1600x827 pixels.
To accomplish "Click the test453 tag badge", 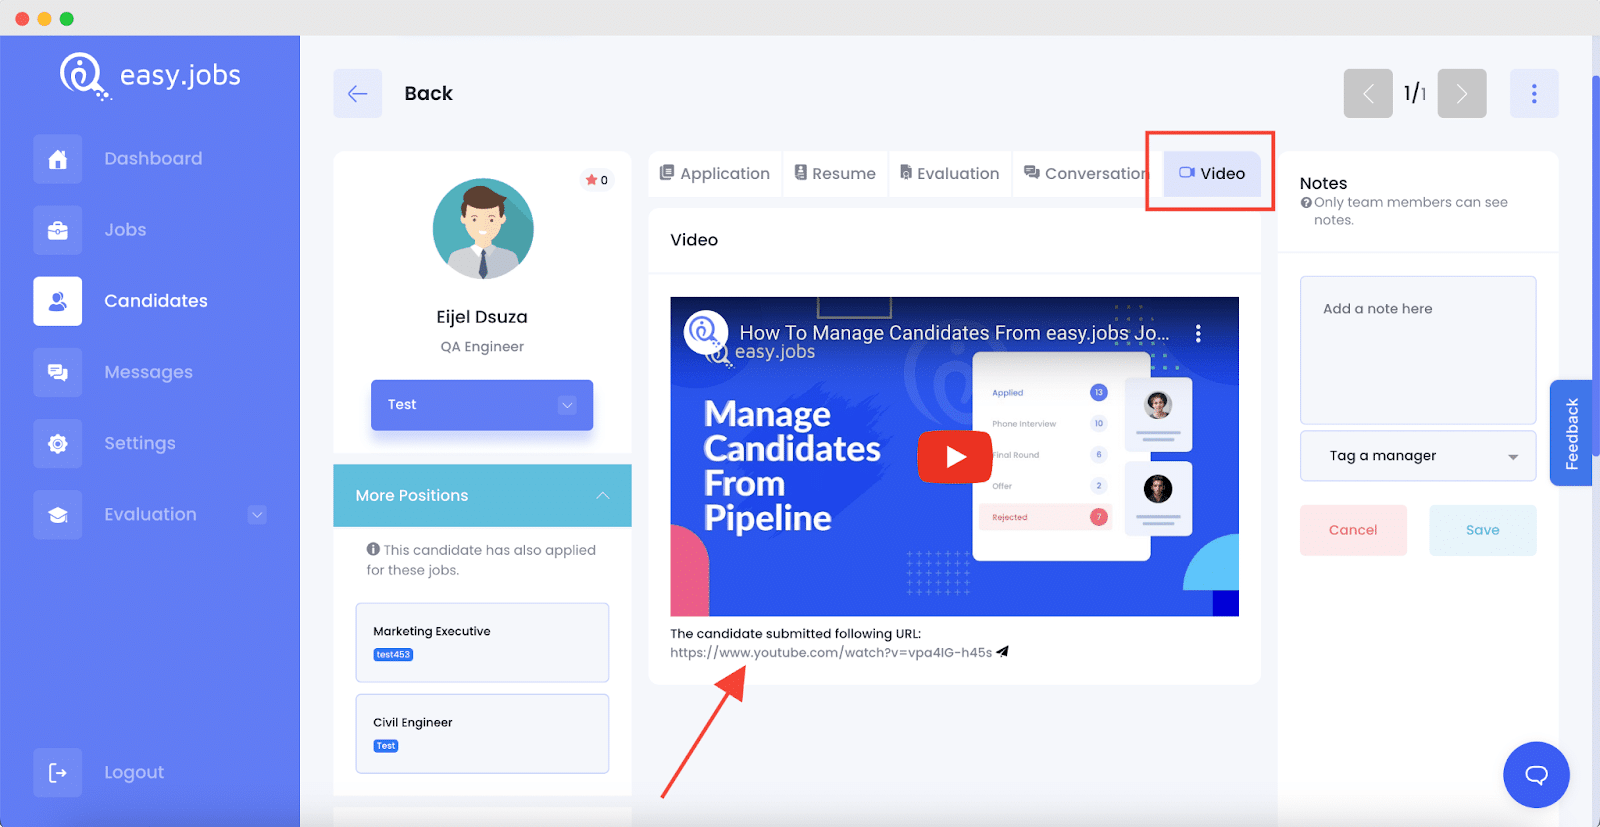I will pos(393,655).
